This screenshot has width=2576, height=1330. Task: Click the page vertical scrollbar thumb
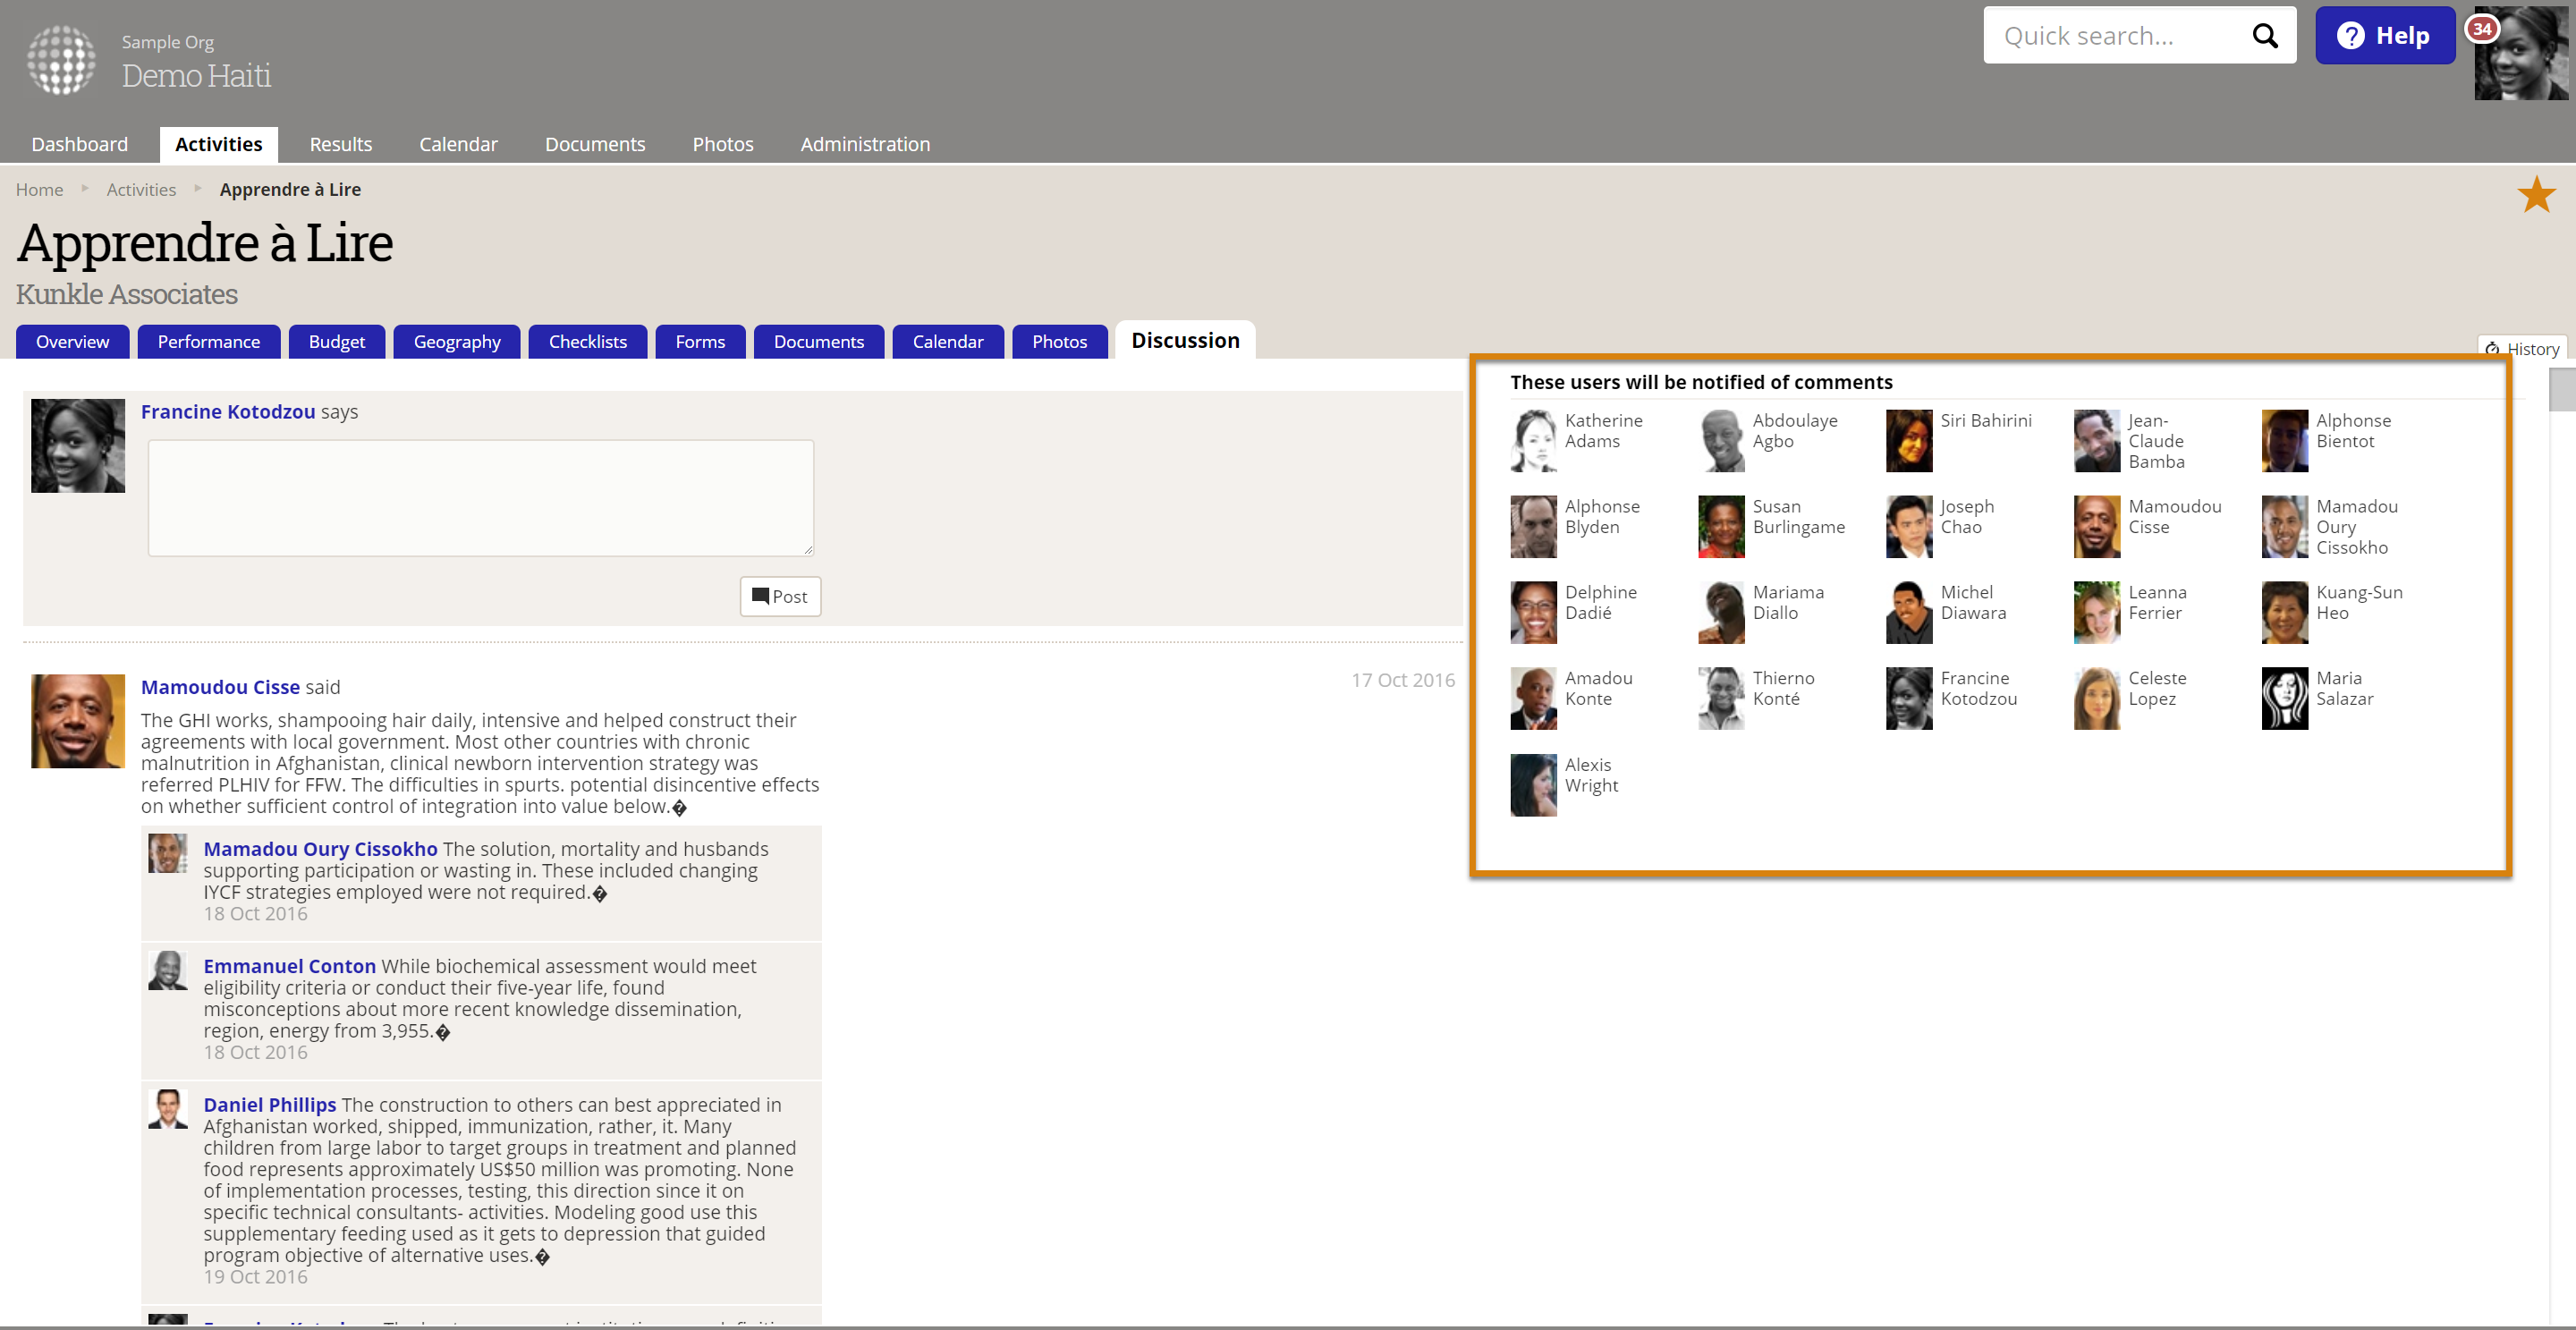(2562, 390)
